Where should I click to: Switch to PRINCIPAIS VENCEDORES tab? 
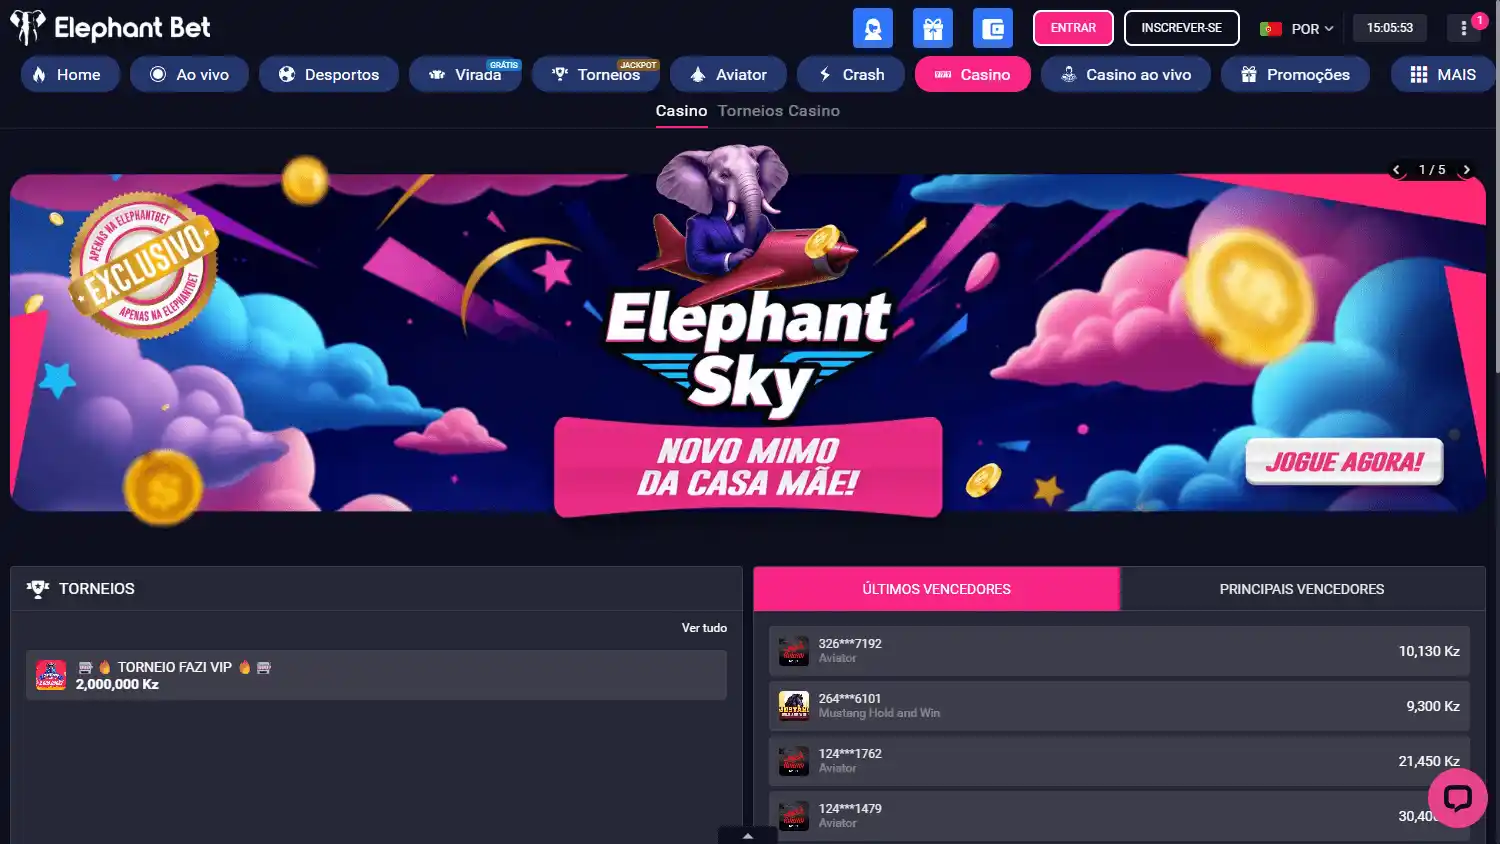tap(1302, 589)
